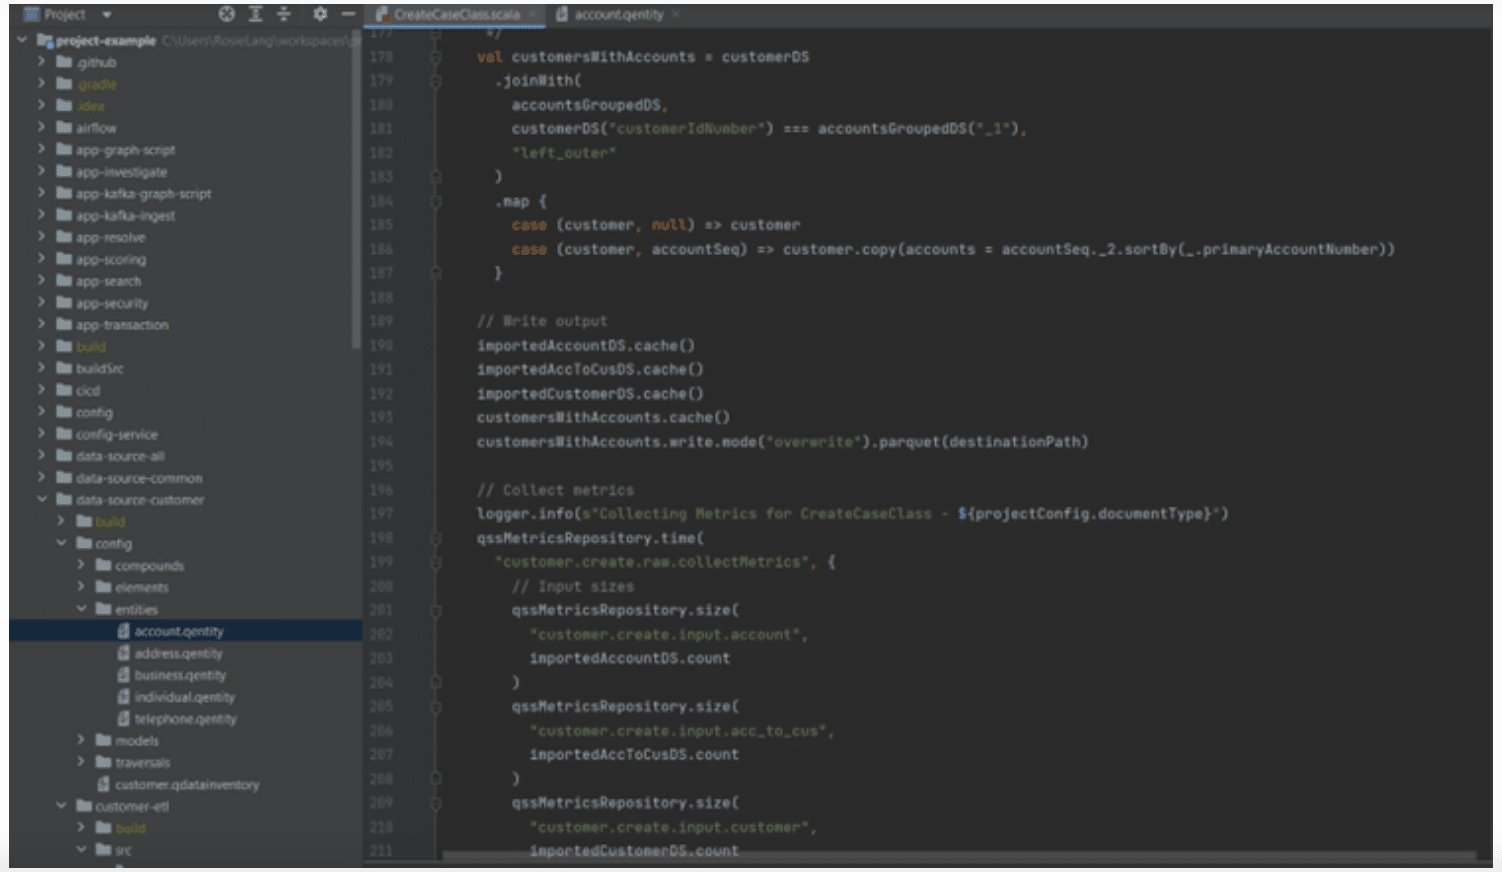1502x872 pixels.
Task: Toggle code fold marker at line 179
Action: [436, 81]
